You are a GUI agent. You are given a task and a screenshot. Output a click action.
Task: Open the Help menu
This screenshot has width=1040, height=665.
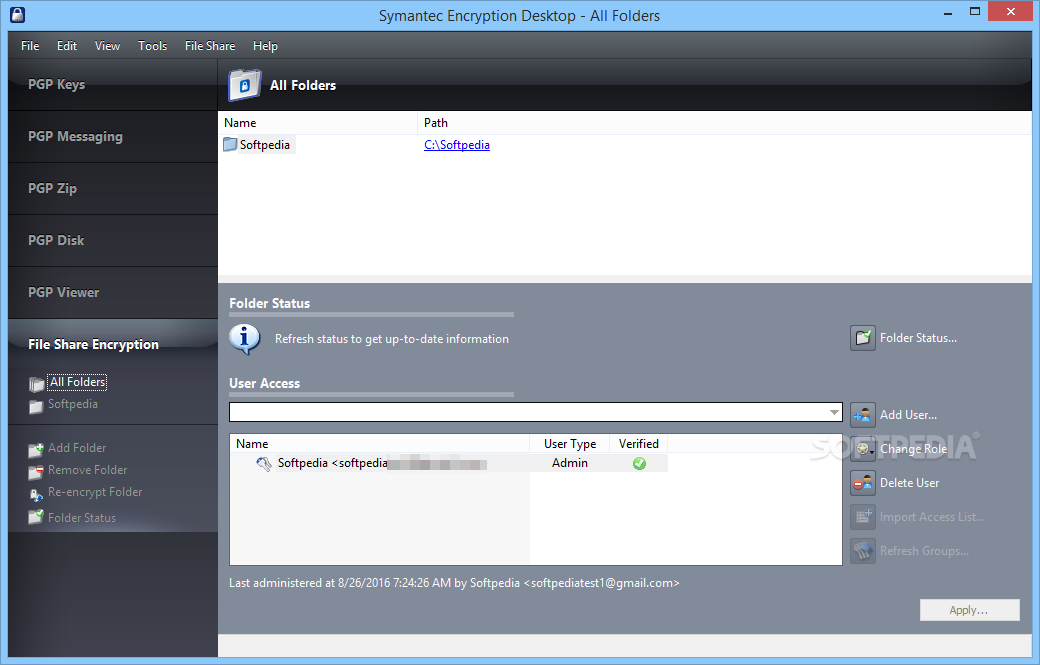tap(265, 46)
